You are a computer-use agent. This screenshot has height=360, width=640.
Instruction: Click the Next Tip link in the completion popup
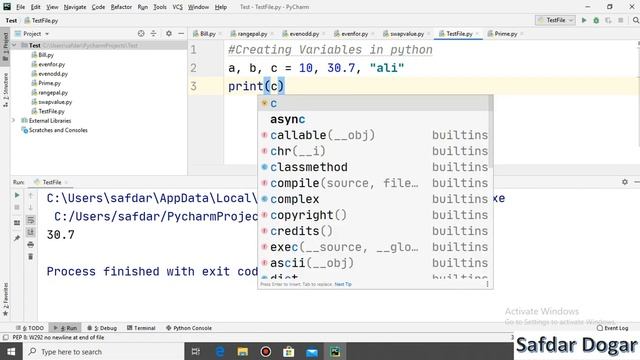tap(343, 284)
